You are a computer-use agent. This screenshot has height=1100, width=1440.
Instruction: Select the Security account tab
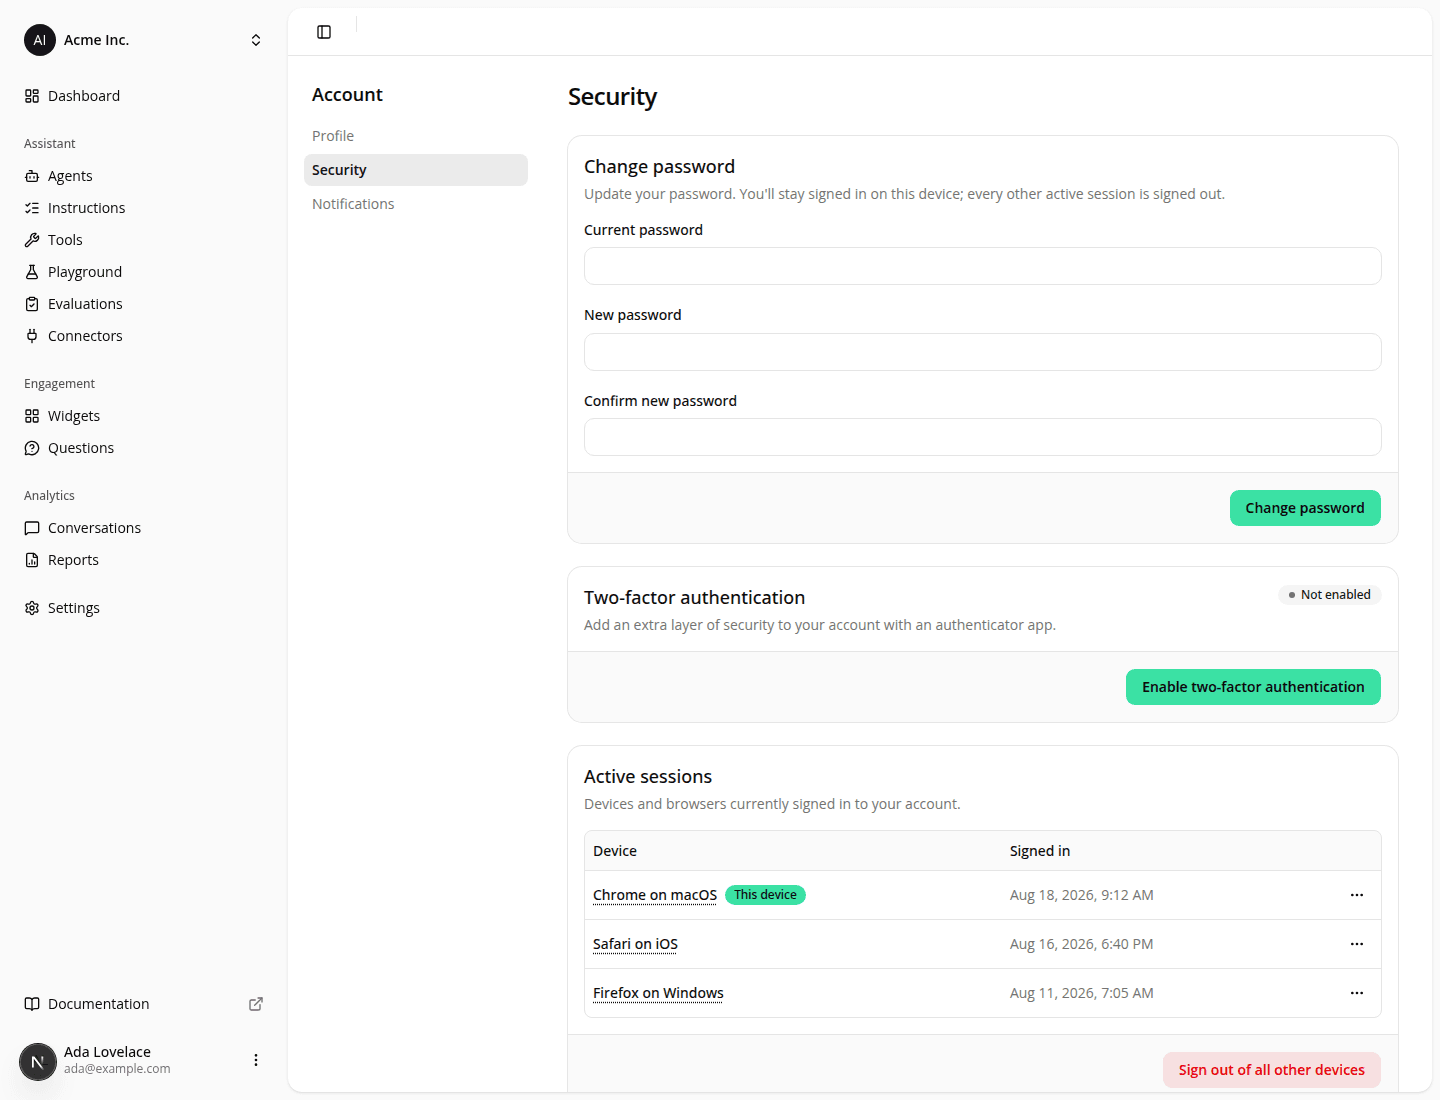click(x=416, y=170)
